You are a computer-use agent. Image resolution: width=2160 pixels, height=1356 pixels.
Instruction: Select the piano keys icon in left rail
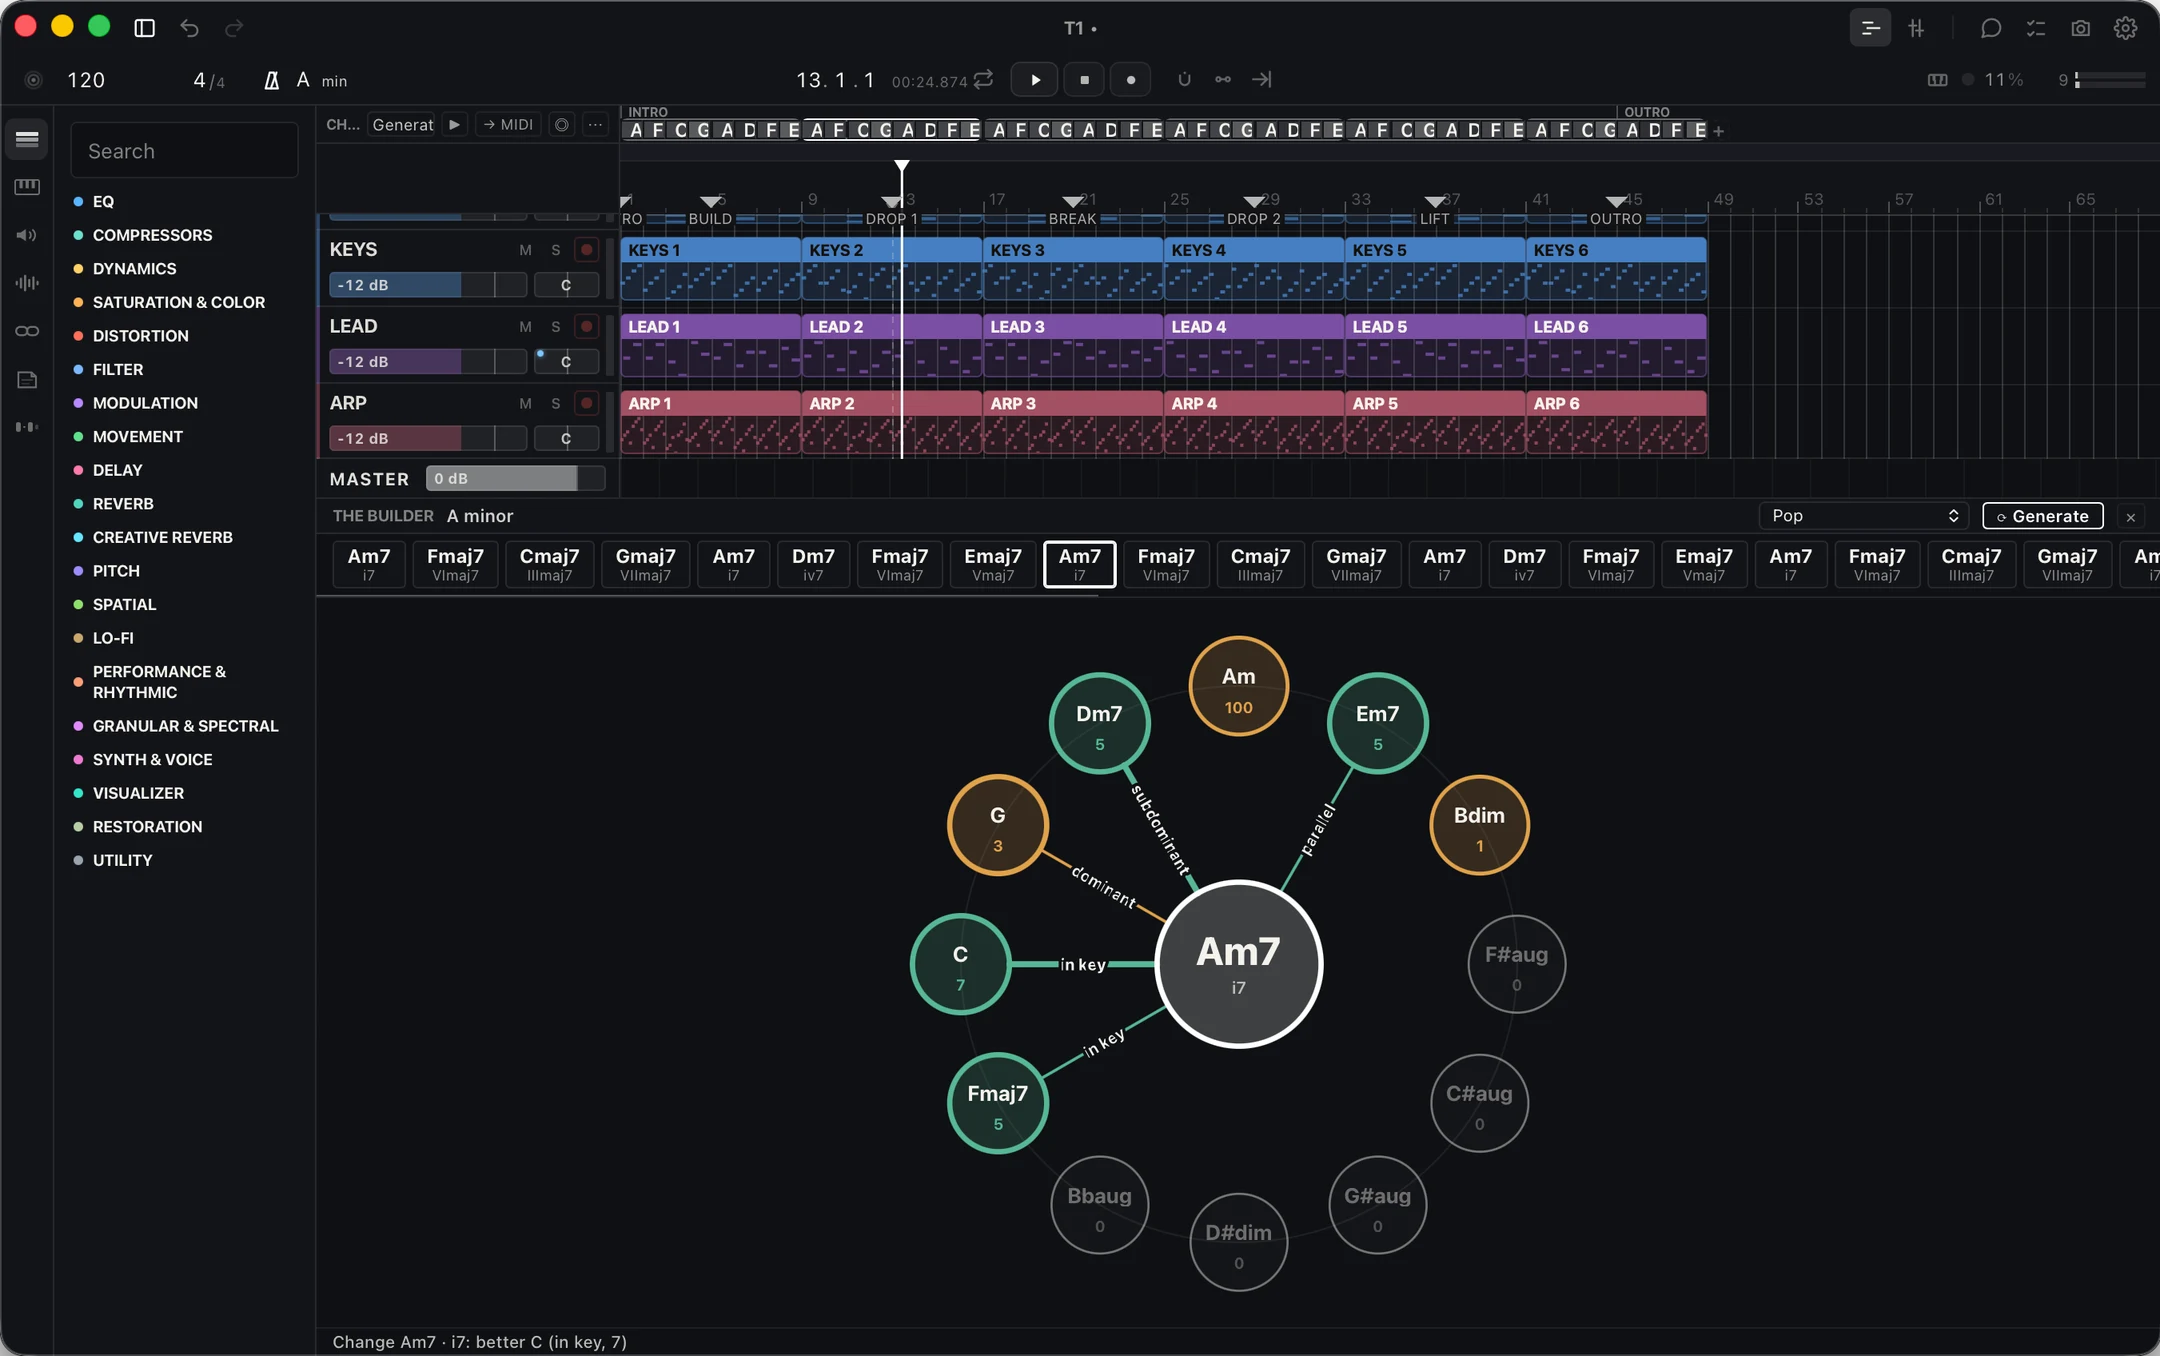[x=27, y=187]
